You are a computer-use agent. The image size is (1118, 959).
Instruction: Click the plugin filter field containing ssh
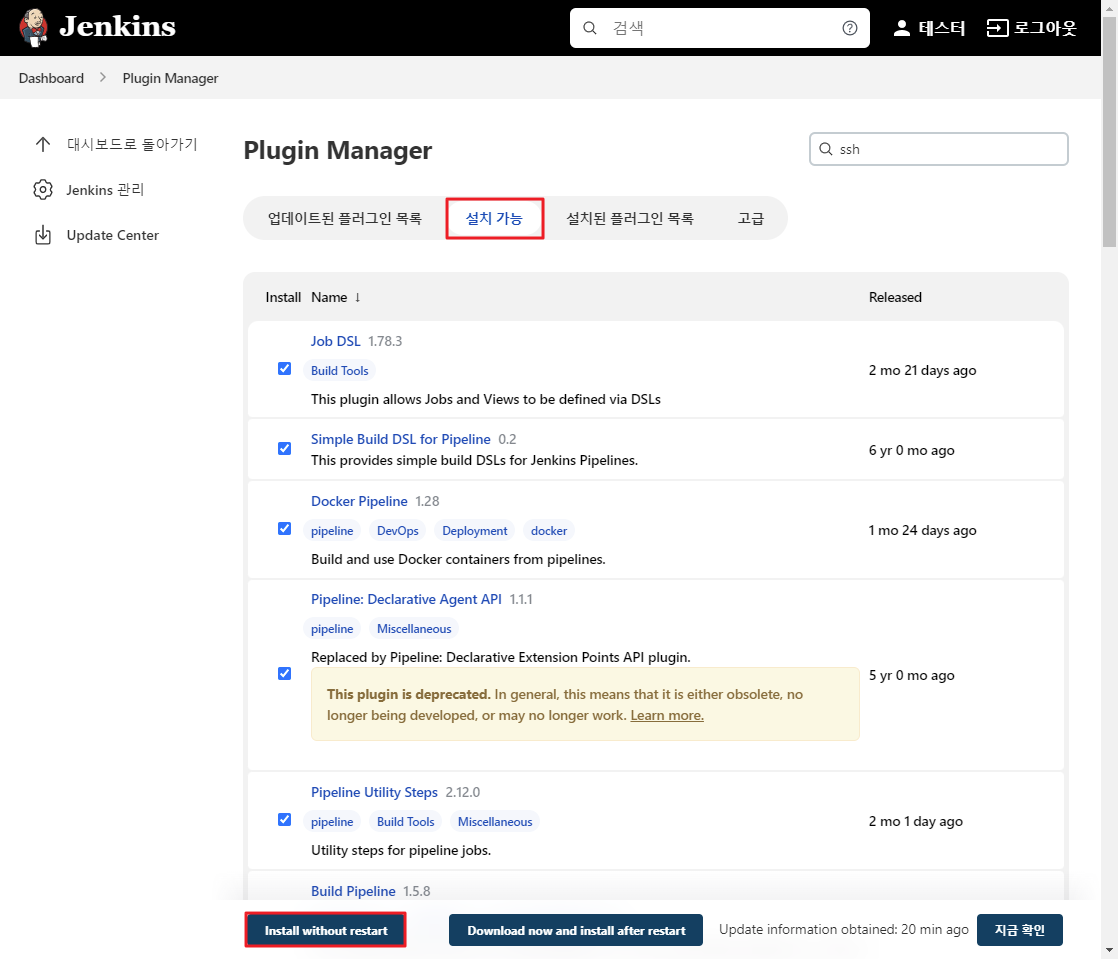[938, 149]
